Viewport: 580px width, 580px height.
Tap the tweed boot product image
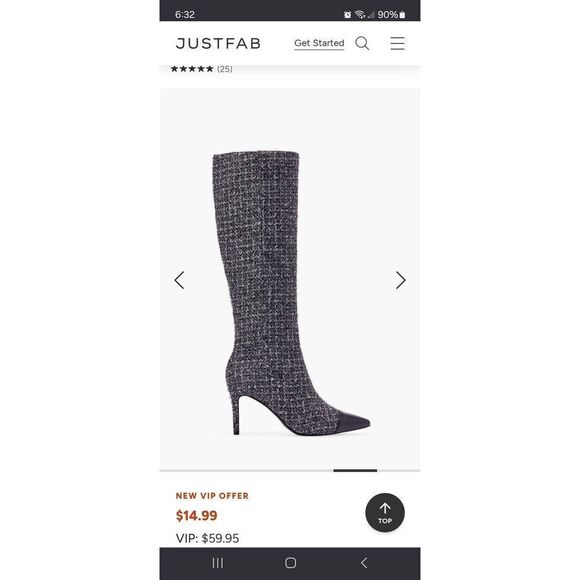[x=290, y=292]
